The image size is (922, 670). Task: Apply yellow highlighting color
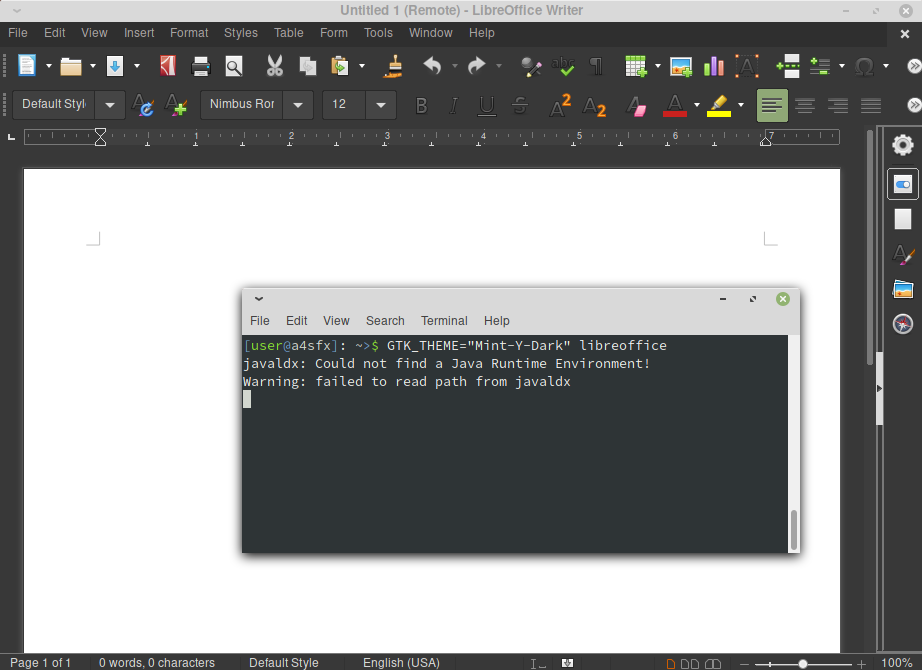coord(719,106)
